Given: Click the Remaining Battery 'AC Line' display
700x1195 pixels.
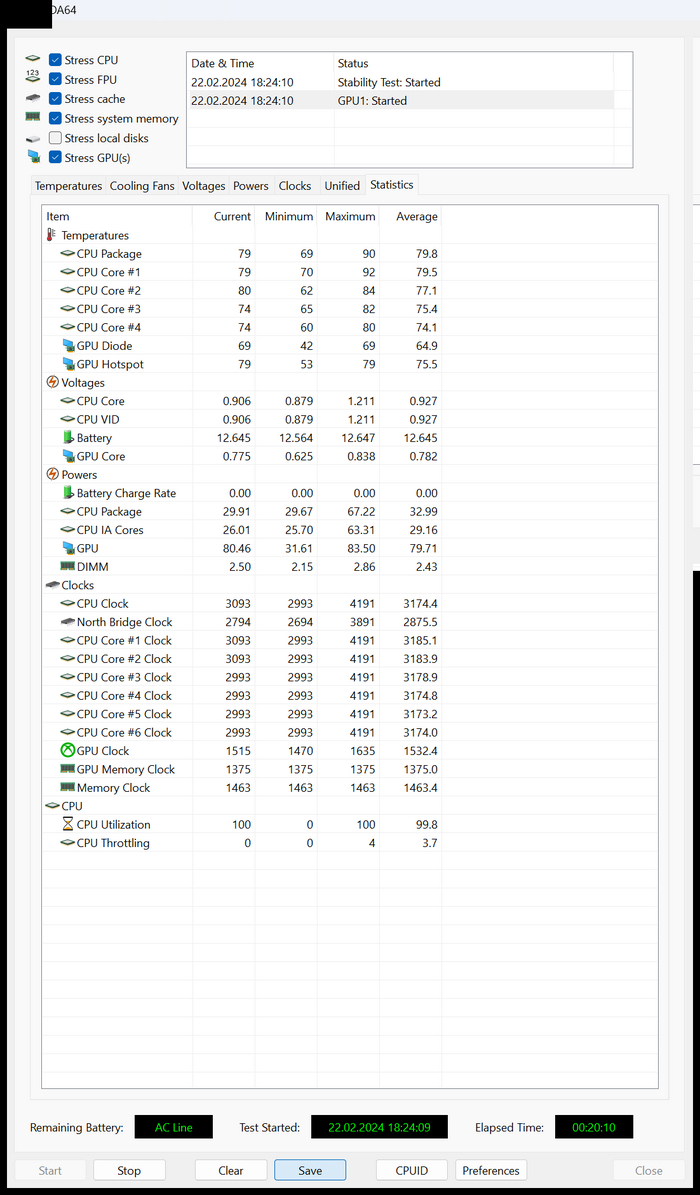Looking at the screenshot, I should click(x=174, y=1127).
